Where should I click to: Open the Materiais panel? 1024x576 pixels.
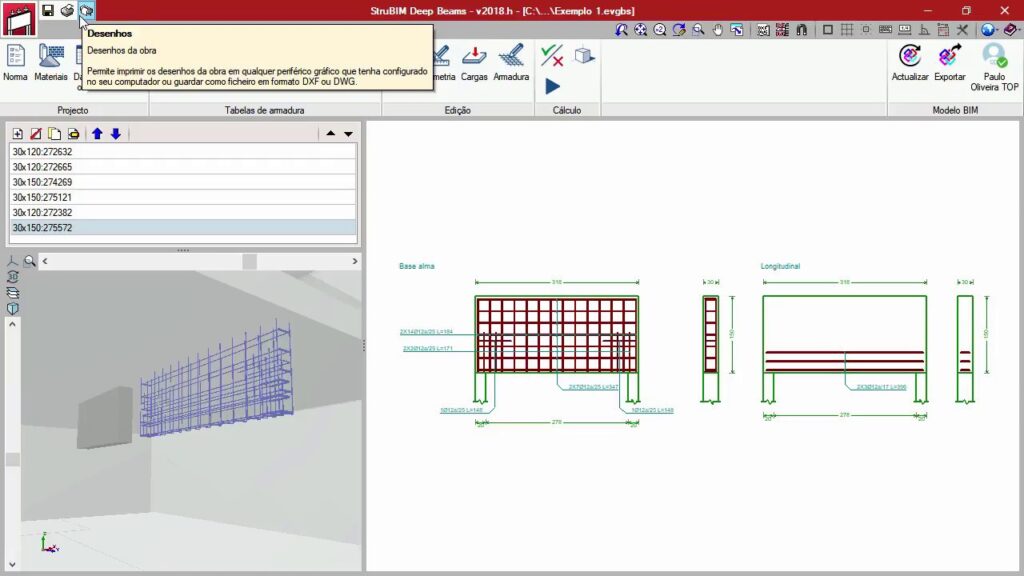51,62
